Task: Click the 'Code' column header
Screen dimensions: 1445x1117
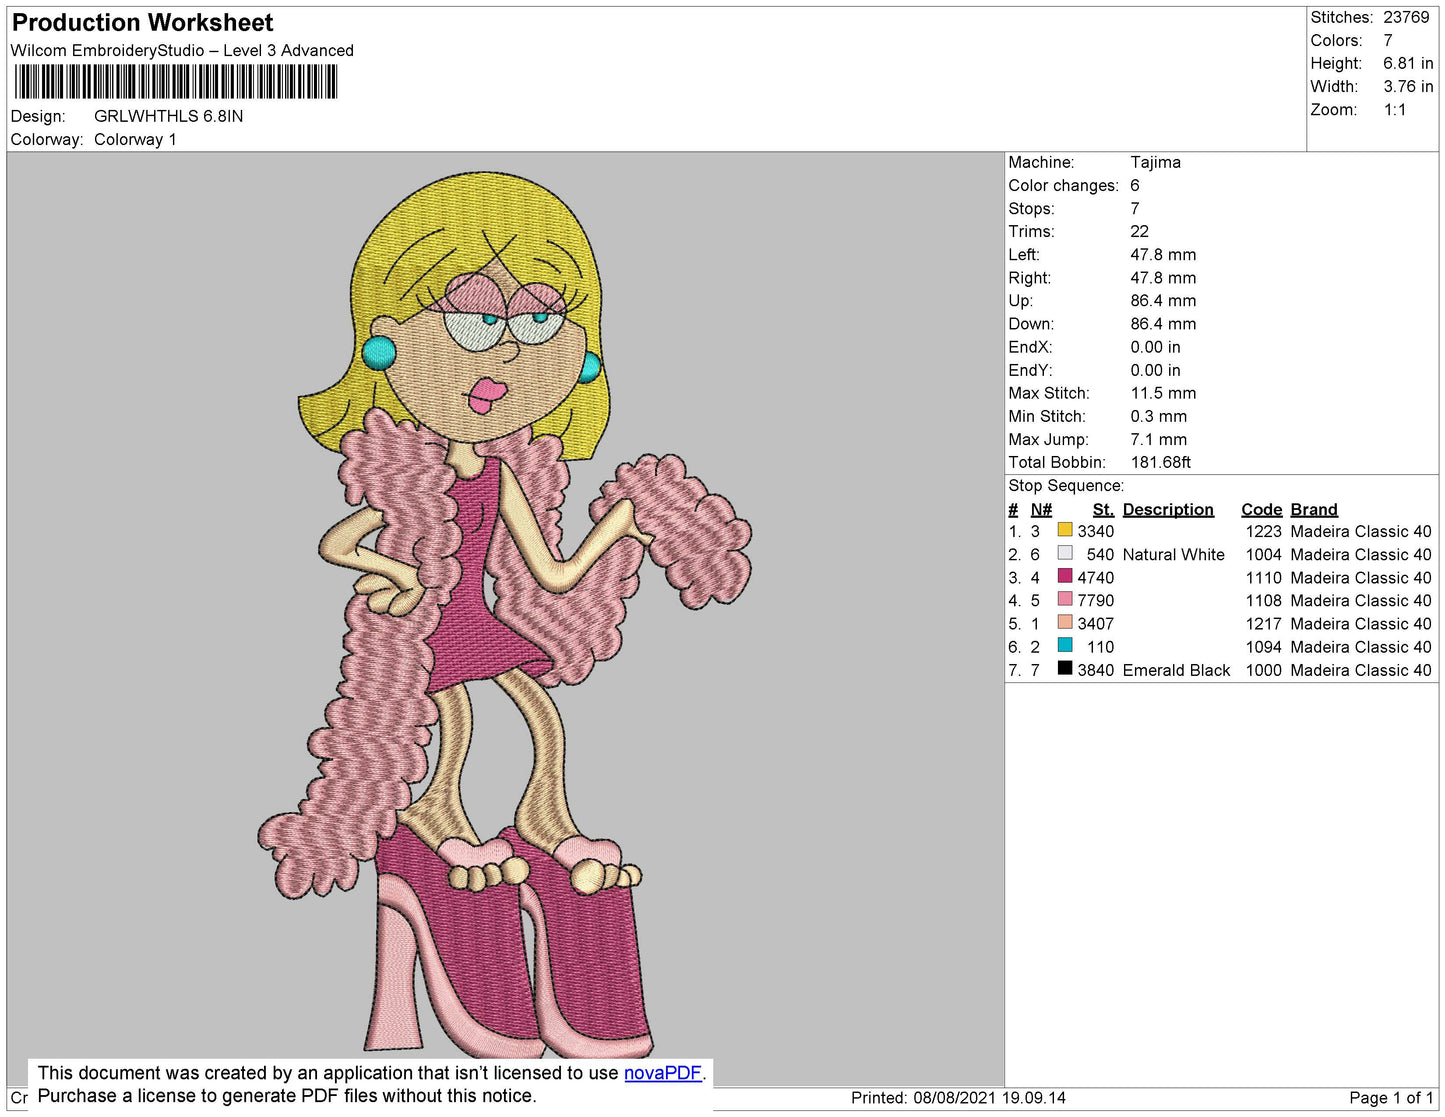Action: [x=1261, y=509]
